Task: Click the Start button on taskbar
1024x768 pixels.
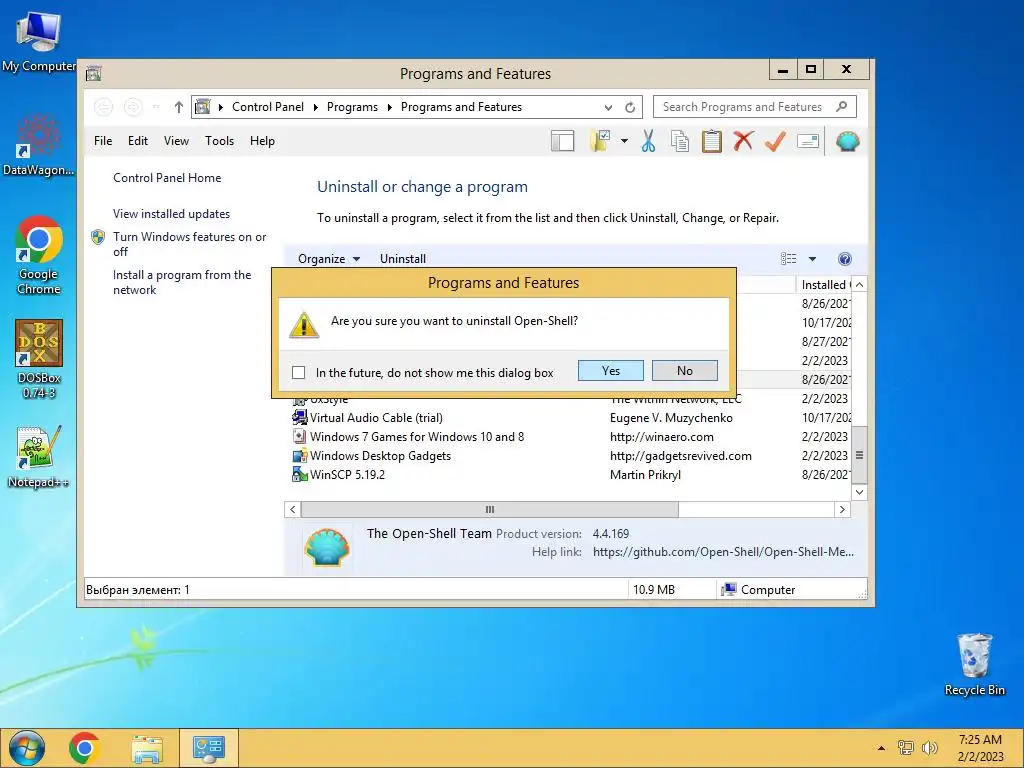Action: 26,748
